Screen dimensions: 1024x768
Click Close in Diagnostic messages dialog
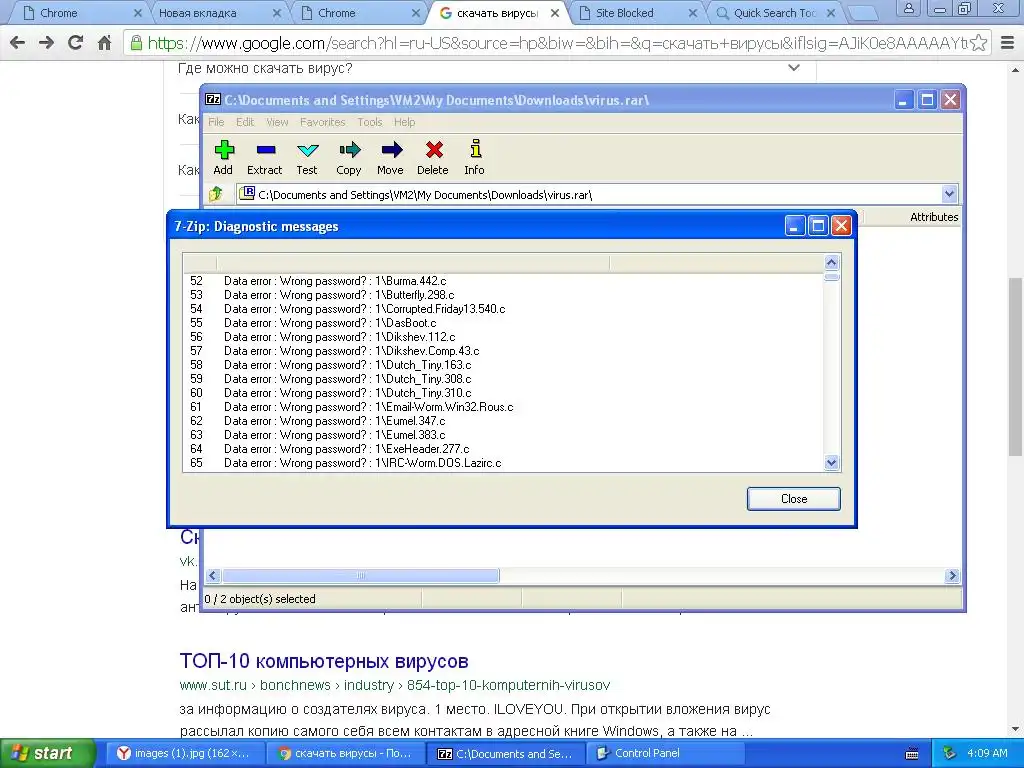[x=793, y=499]
